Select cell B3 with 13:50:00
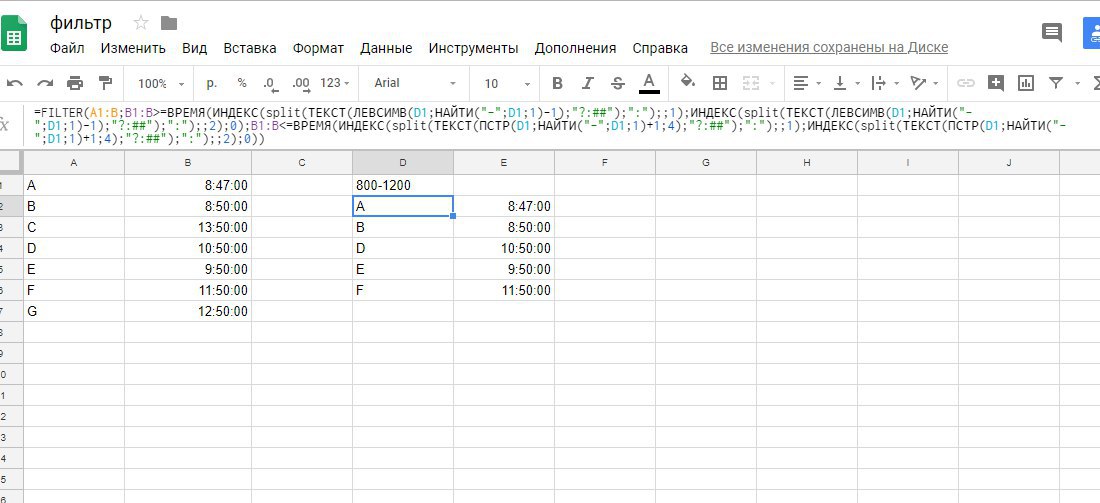The height and width of the screenshot is (503, 1100). (188, 227)
